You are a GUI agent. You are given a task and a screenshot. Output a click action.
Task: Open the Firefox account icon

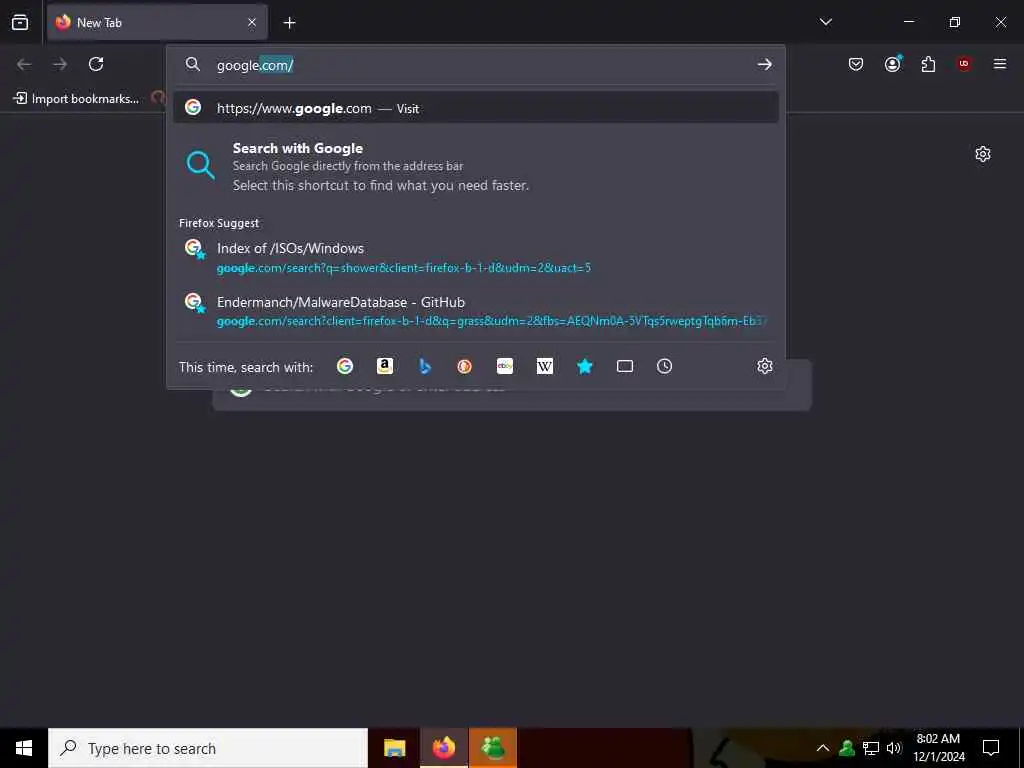tap(892, 64)
